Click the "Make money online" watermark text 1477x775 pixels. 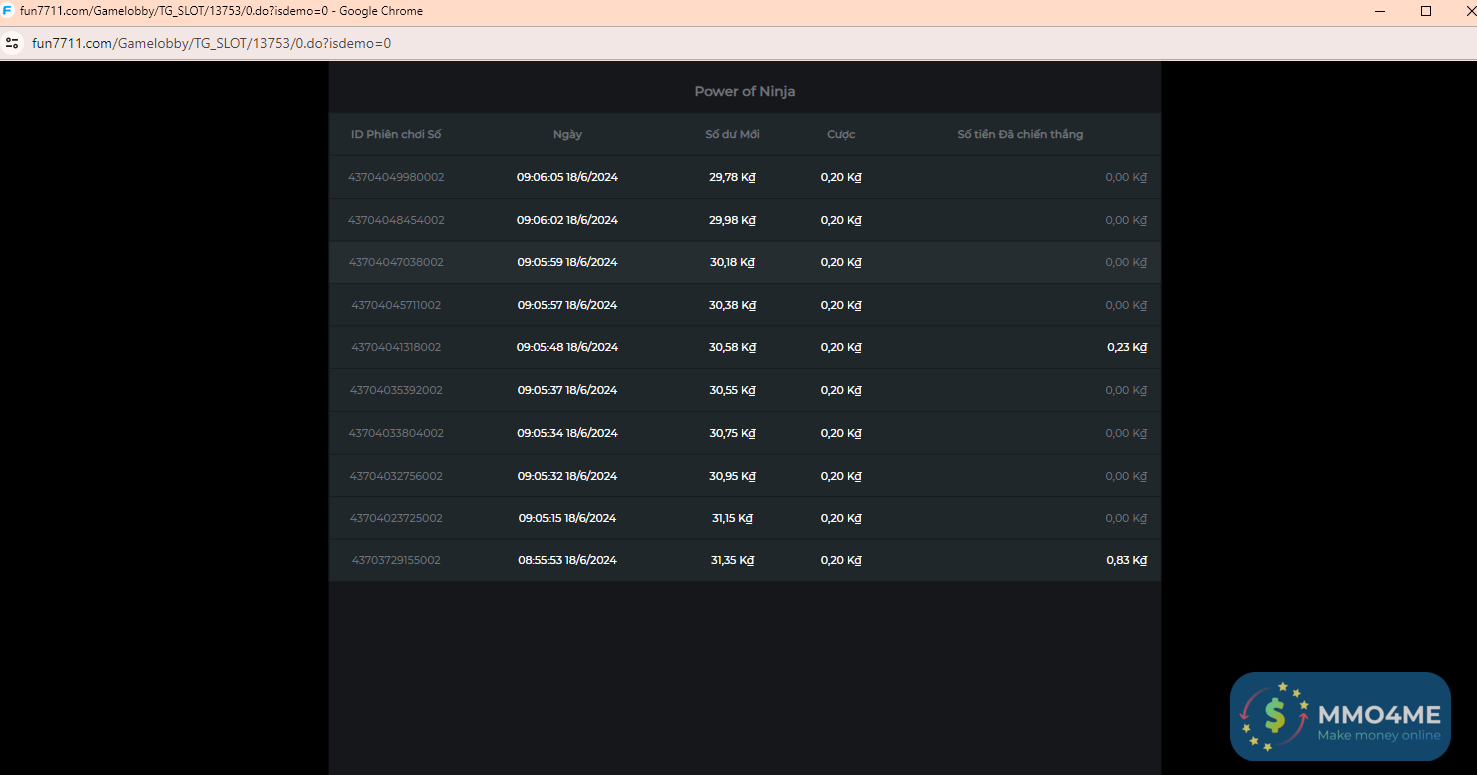coord(1378,736)
